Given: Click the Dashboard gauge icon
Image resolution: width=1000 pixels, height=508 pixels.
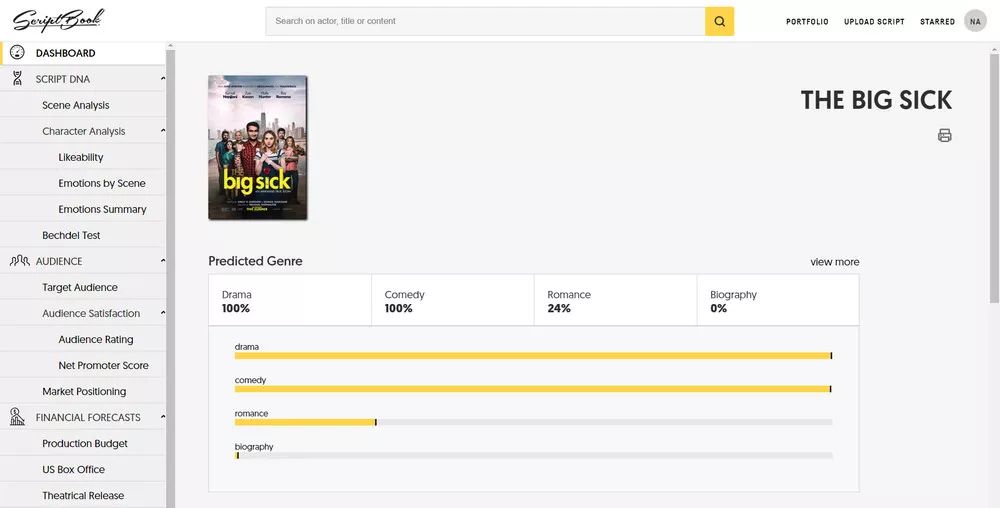Looking at the screenshot, I should [x=18, y=53].
